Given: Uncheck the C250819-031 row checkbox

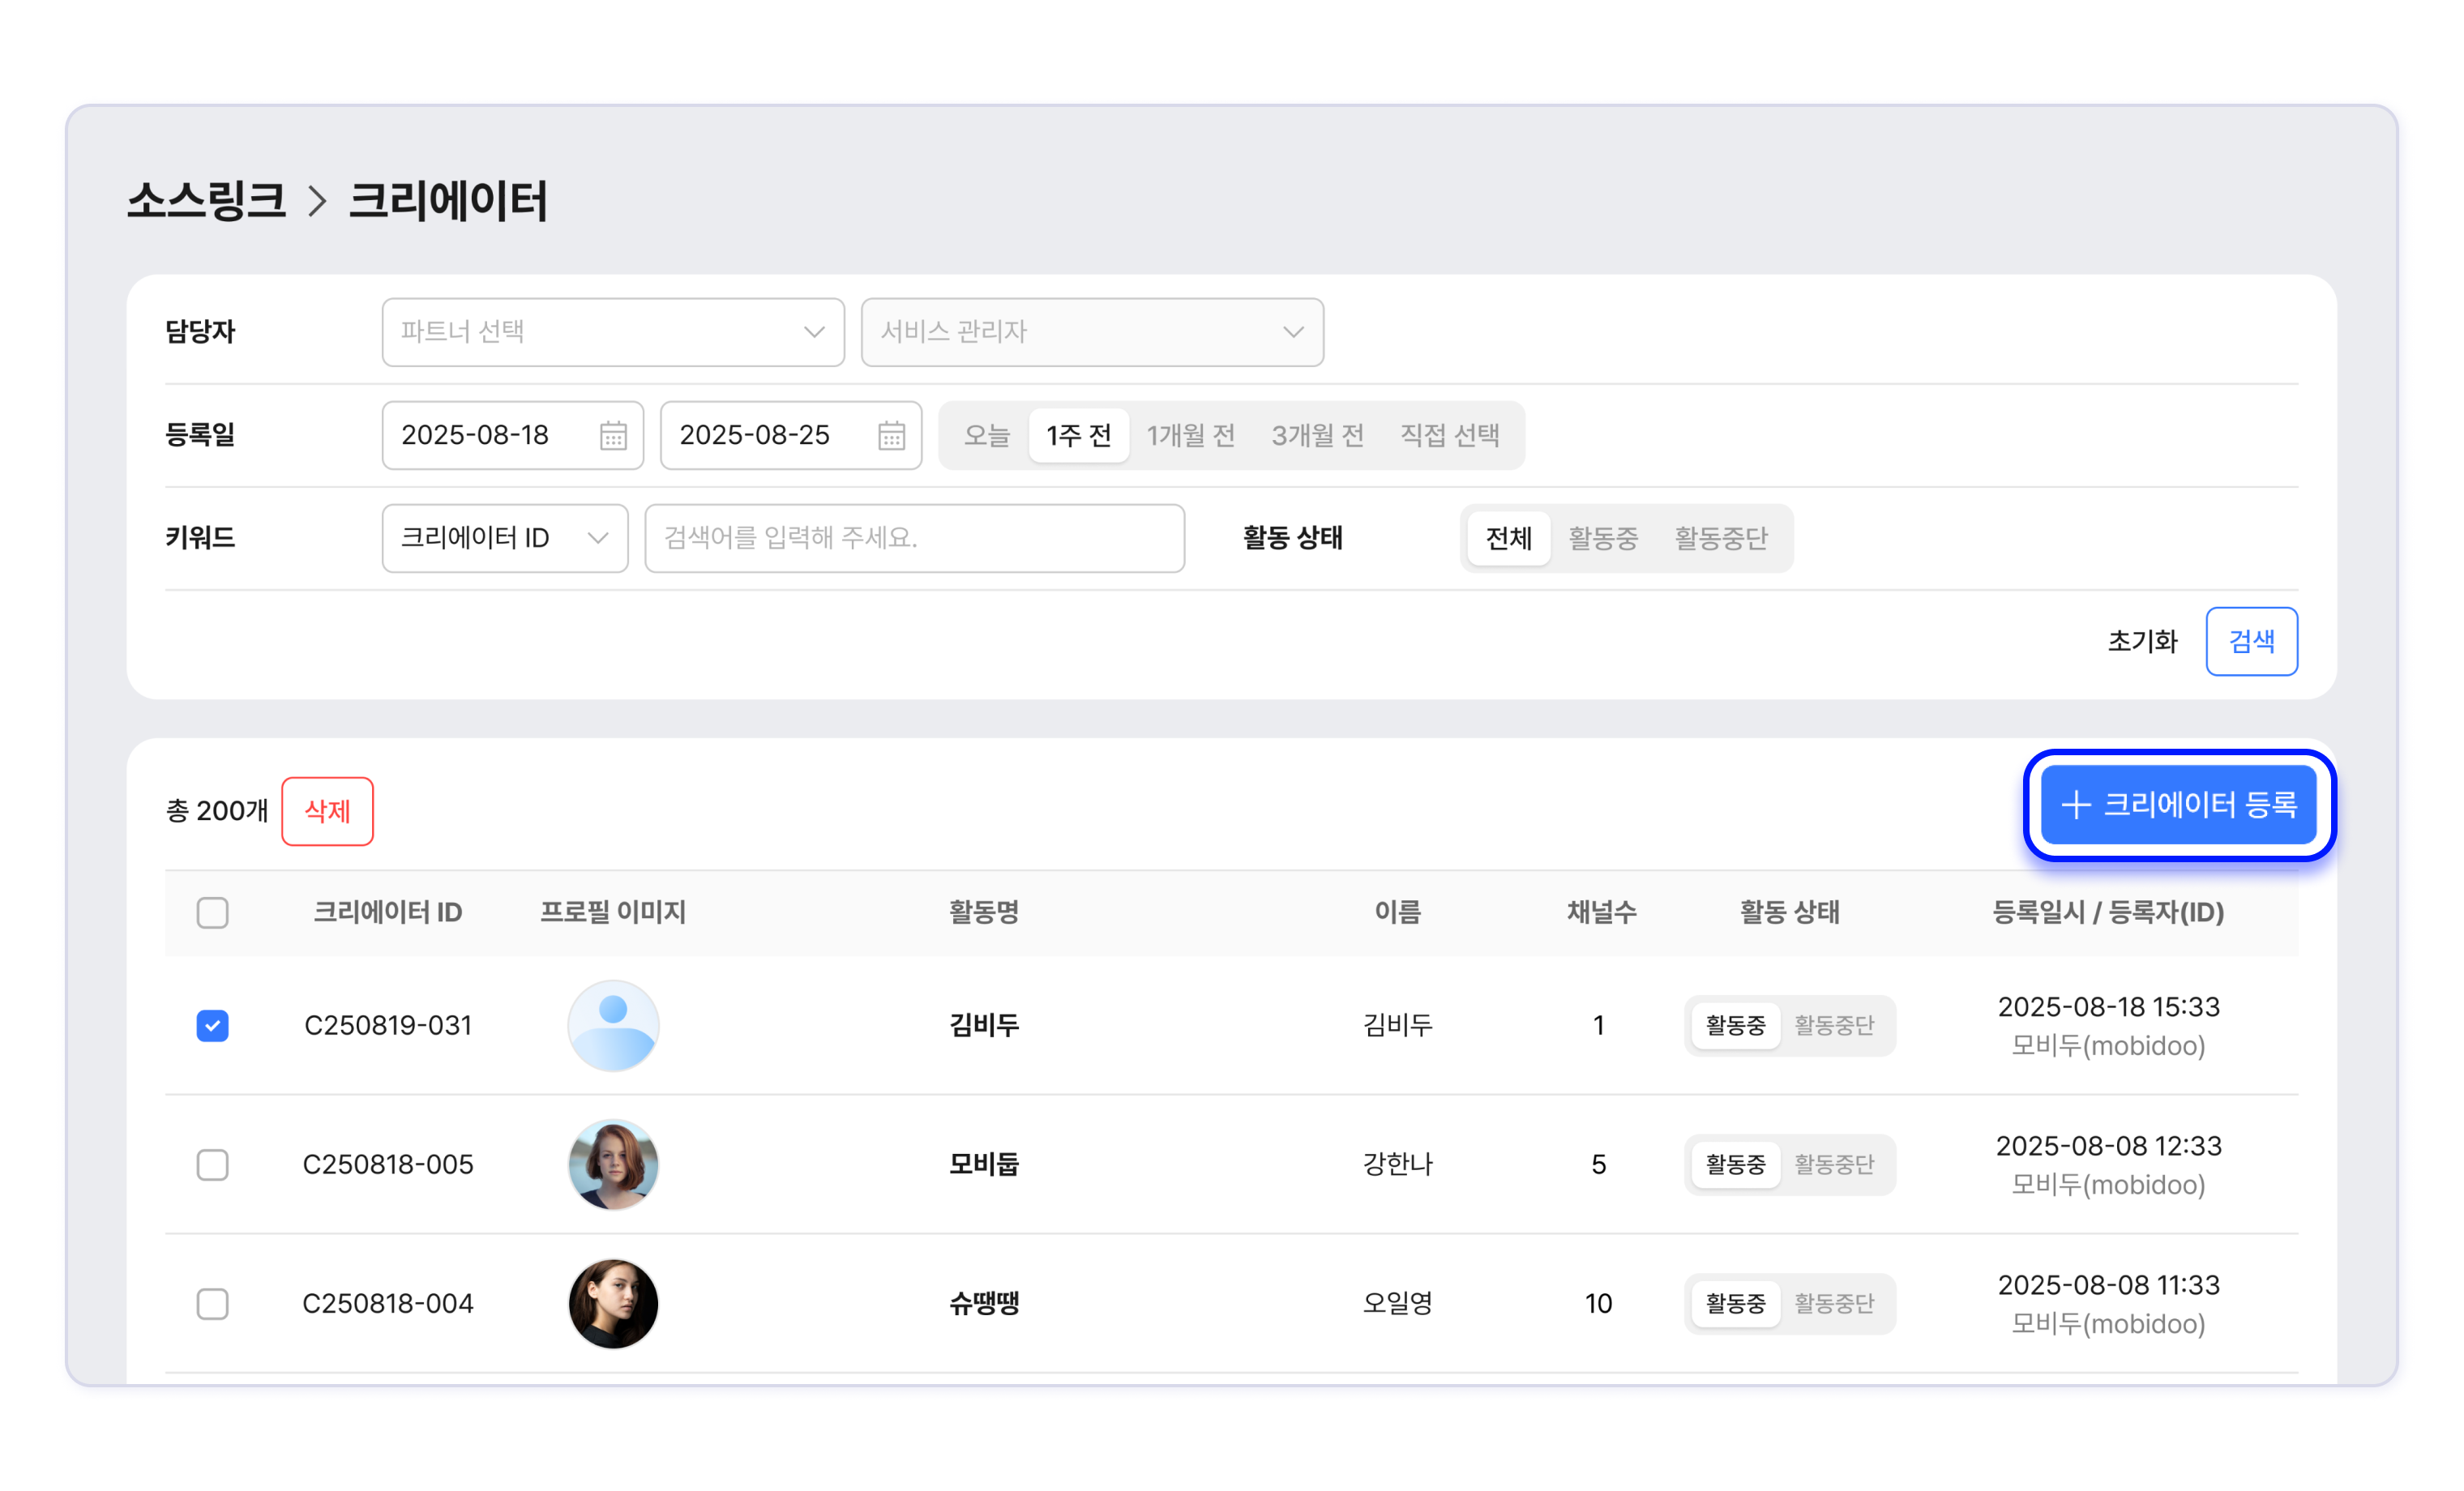Looking at the screenshot, I should 213,1025.
